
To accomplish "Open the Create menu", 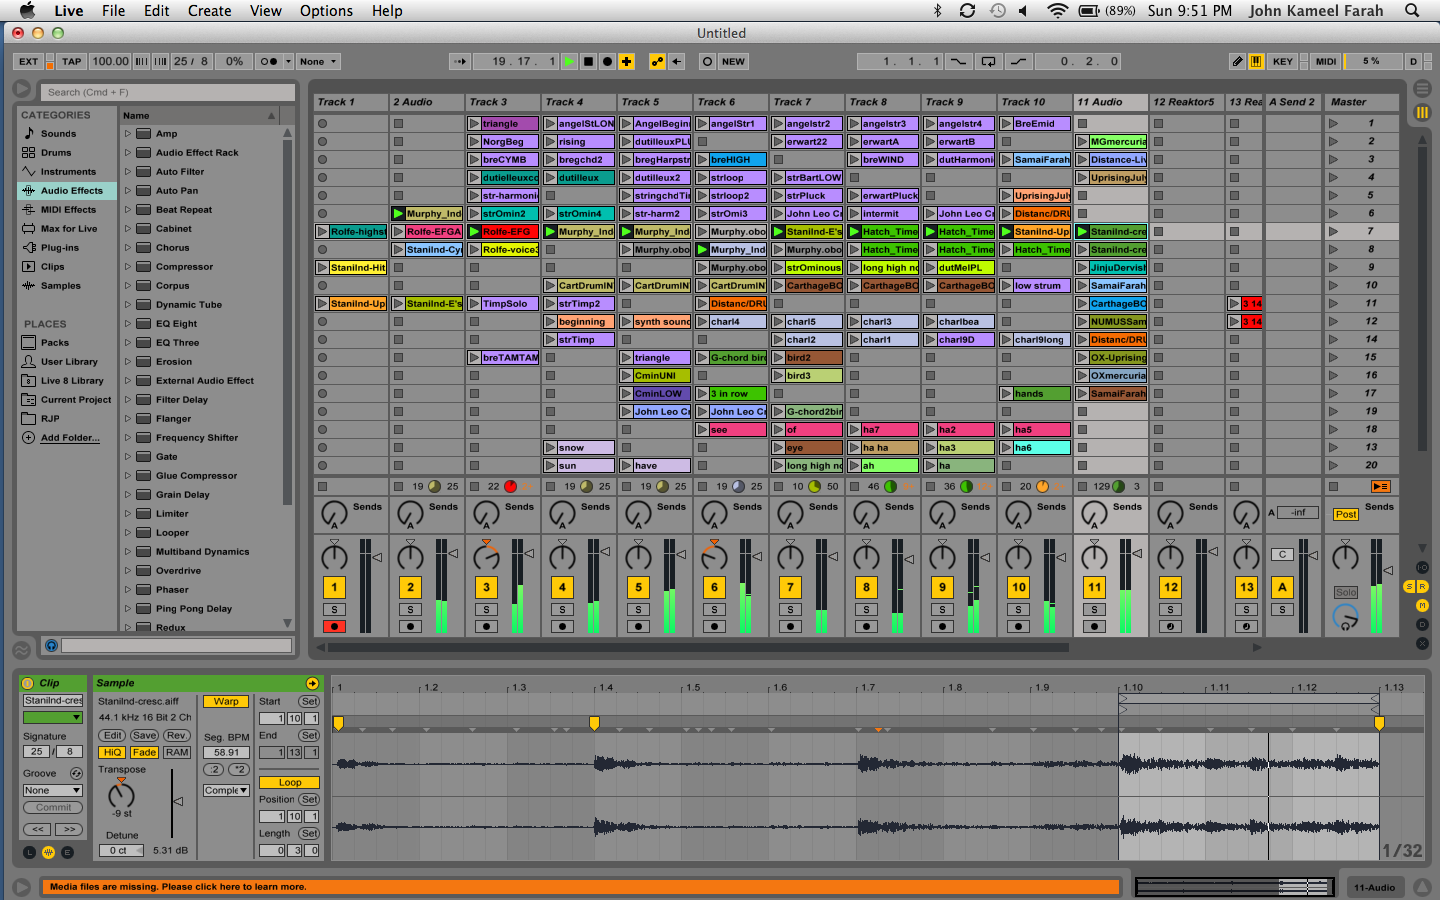I will click(x=209, y=11).
